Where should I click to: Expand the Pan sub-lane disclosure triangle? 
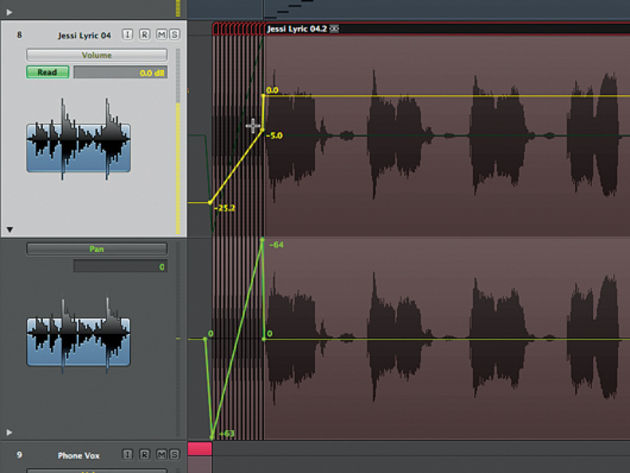point(9,432)
